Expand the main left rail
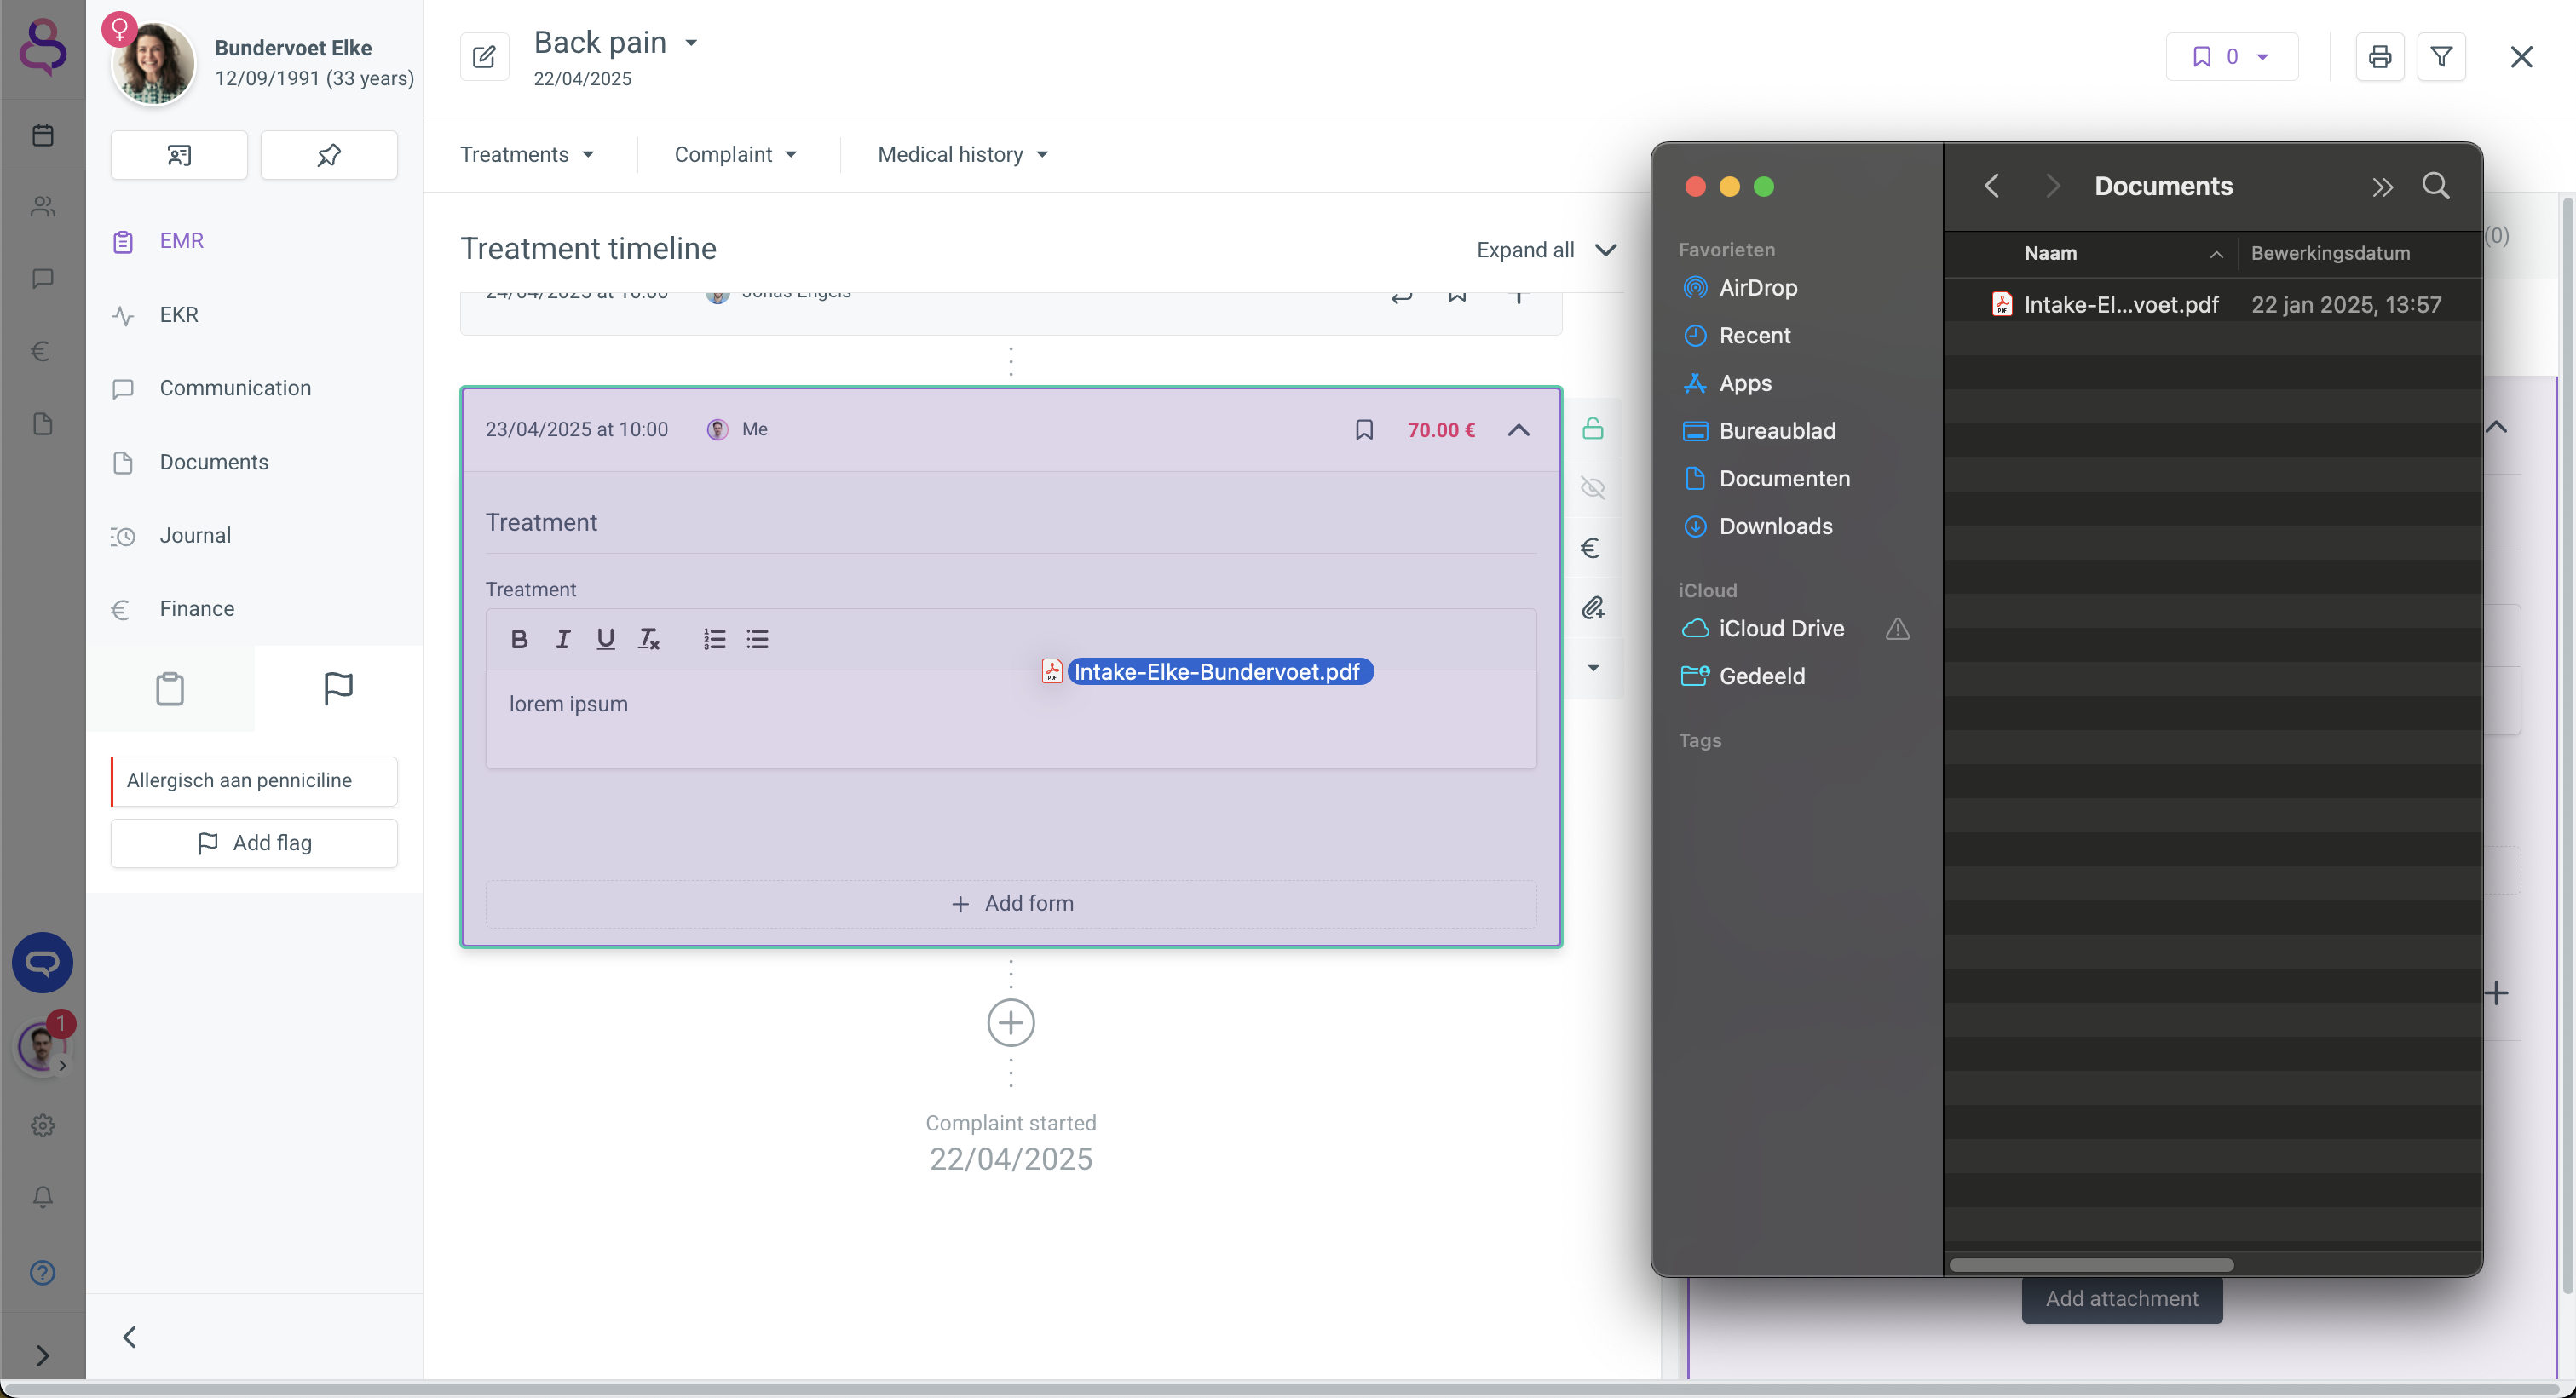Image resolution: width=2576 pixels, height=1398 pixels. point(42,1355)
